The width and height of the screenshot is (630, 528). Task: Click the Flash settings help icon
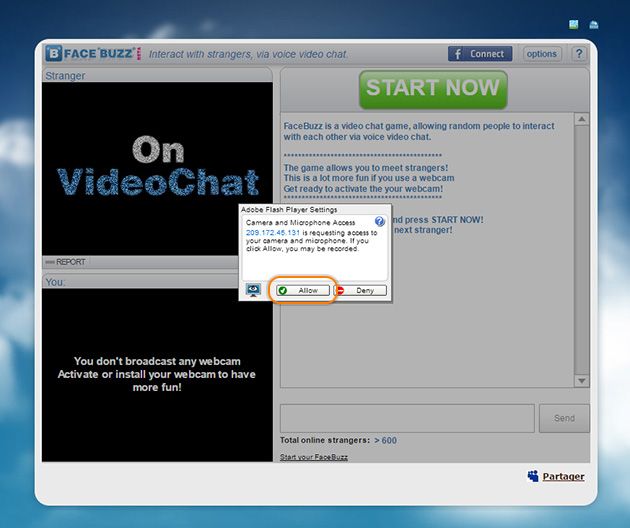379,222
